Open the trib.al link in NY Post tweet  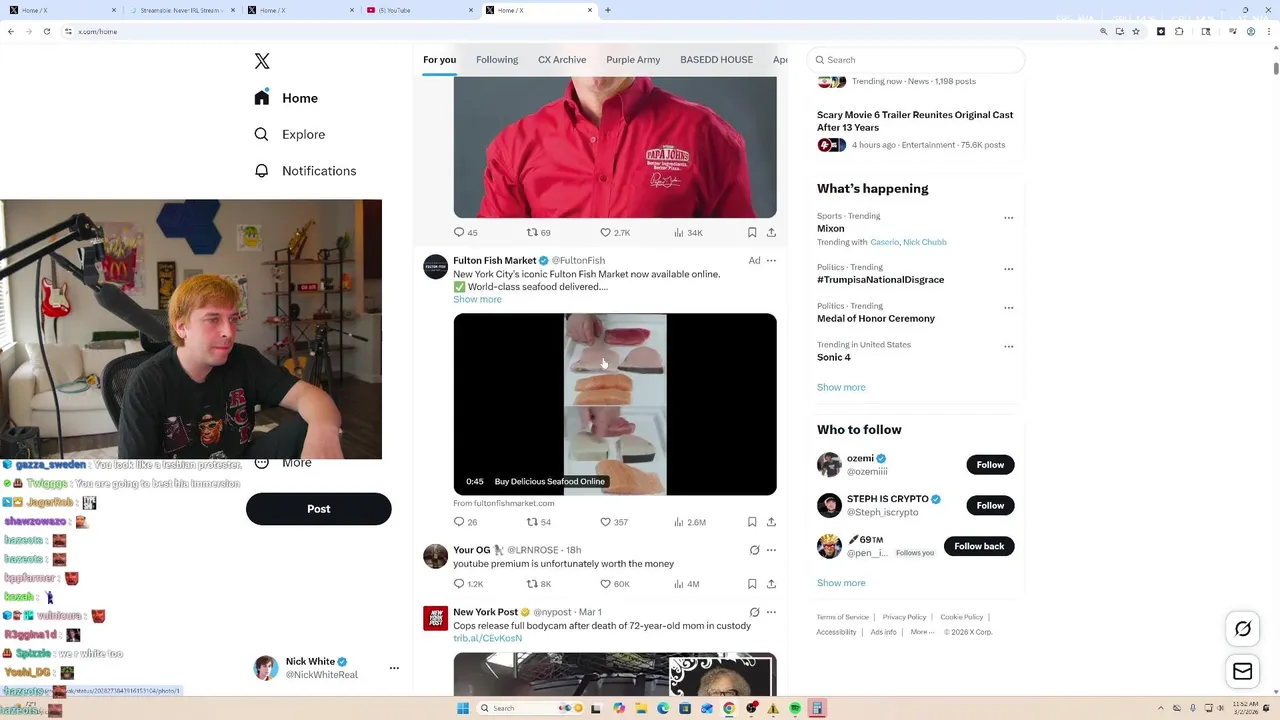coord(487,638)
